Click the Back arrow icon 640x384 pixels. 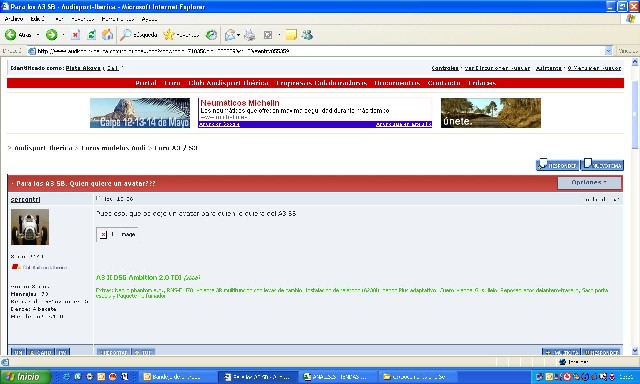click(x=11, y=35)
